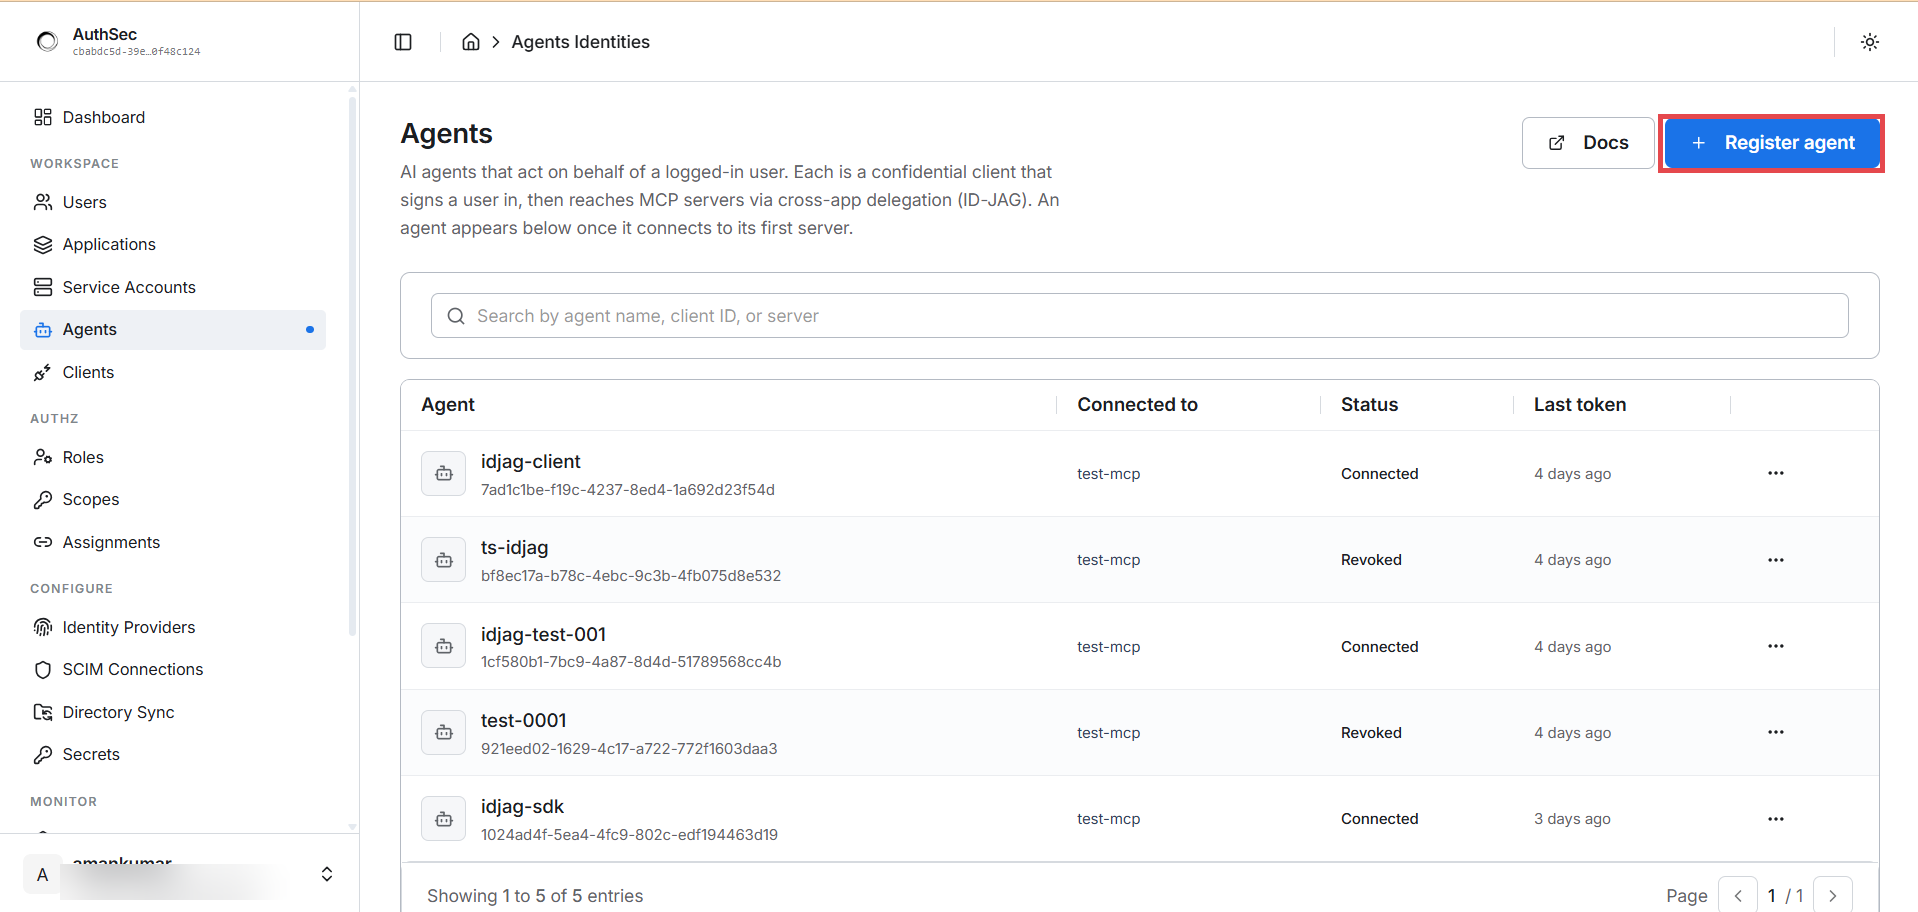Open actions menu for idjag-client

(x=1775, y=473)
